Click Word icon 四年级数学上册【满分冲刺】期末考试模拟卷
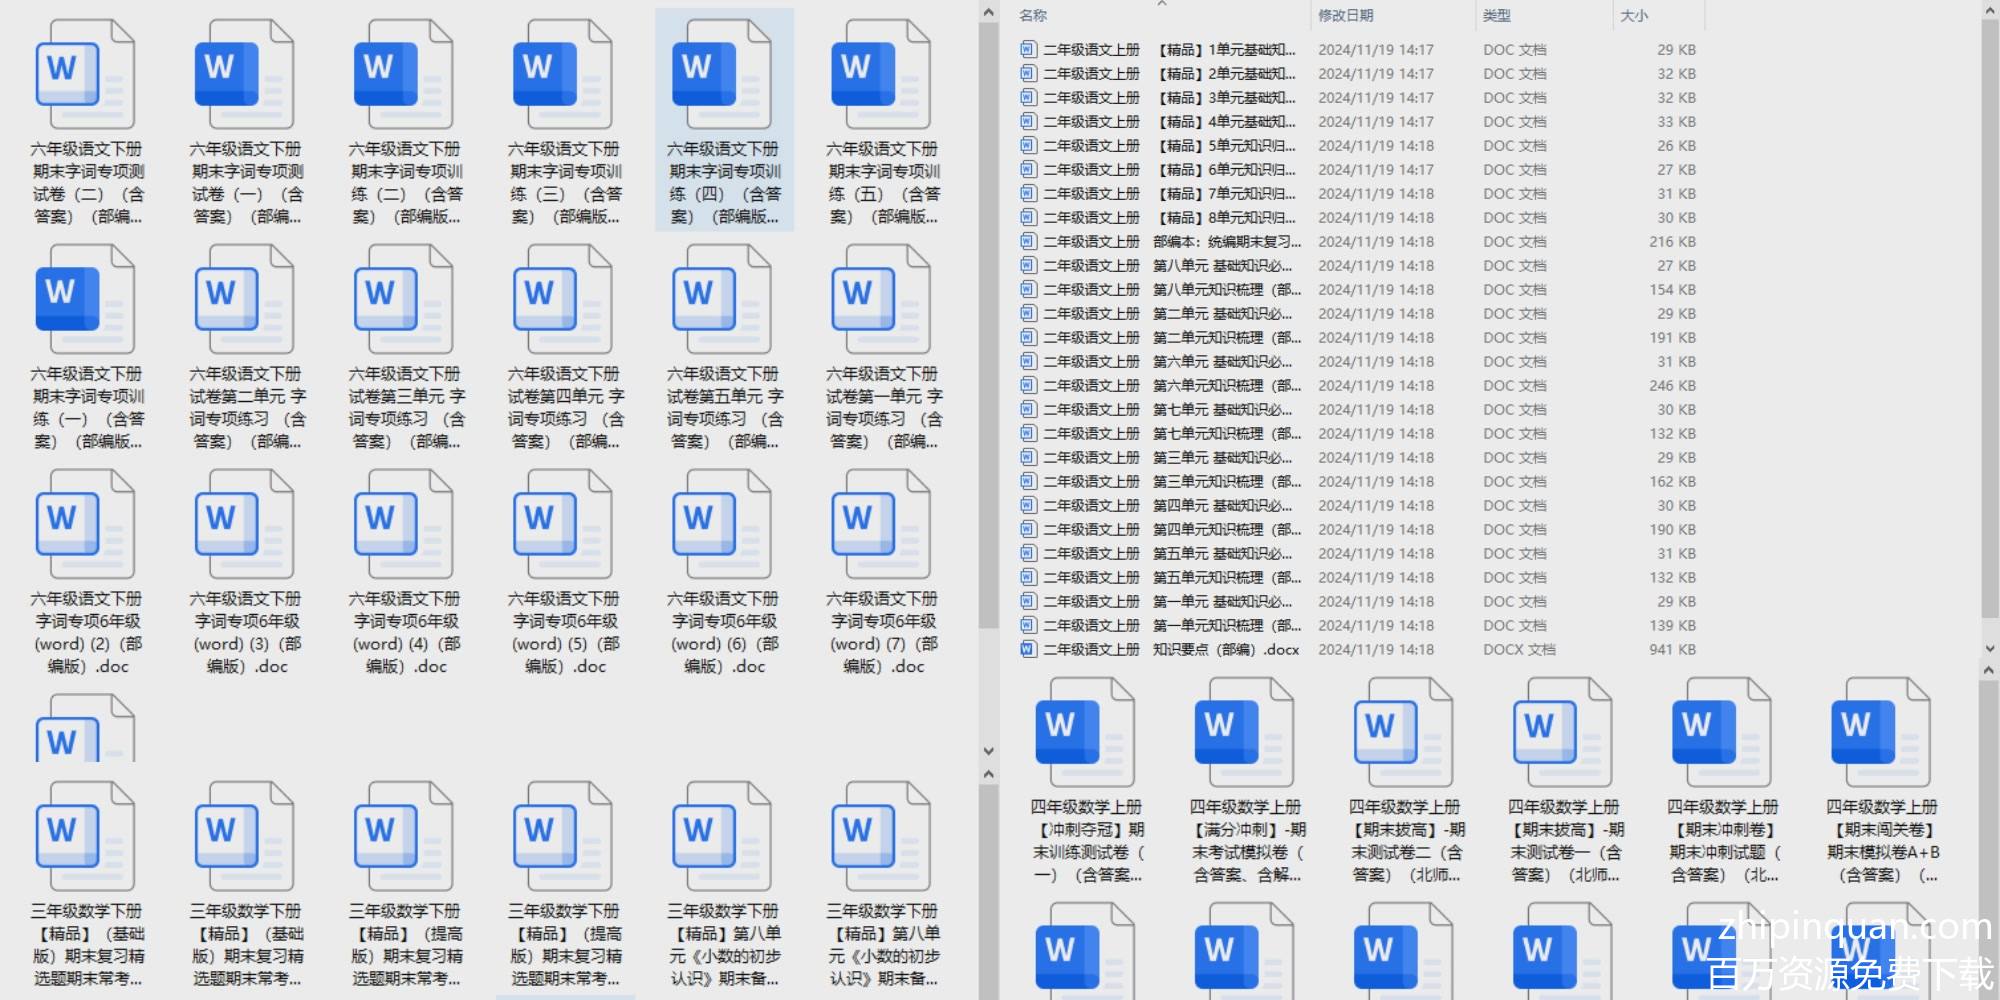The height and width of the screenshot is (1000, 2000). 1244,733
